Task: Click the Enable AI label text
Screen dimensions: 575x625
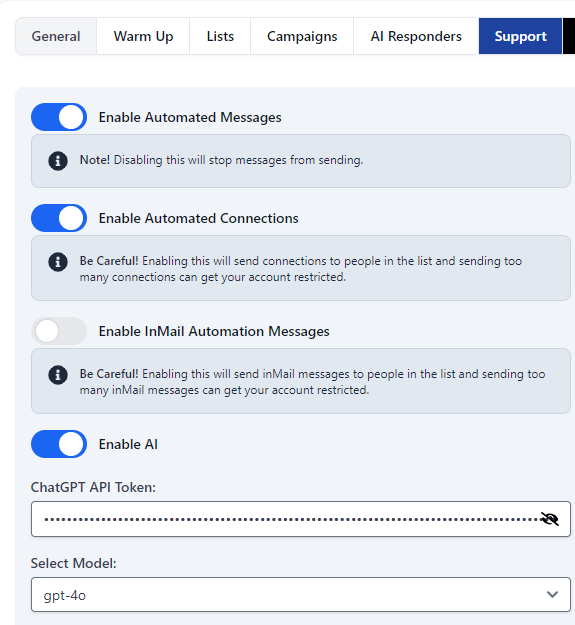Action: click(128, 444)
